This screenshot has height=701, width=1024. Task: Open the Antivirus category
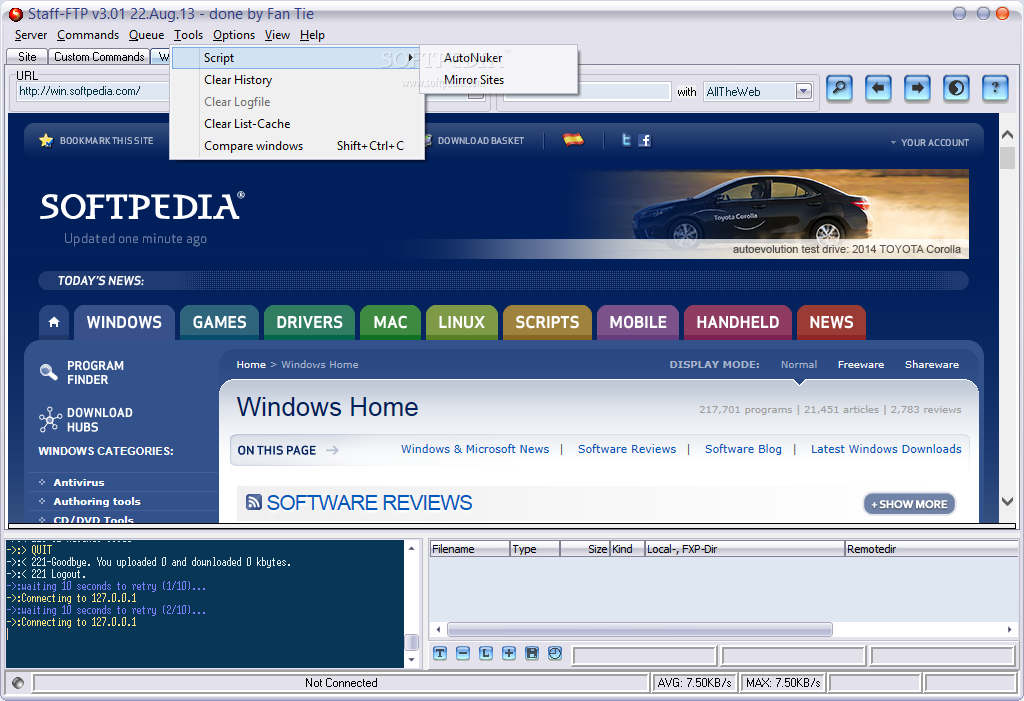click(x=79, y=482)
